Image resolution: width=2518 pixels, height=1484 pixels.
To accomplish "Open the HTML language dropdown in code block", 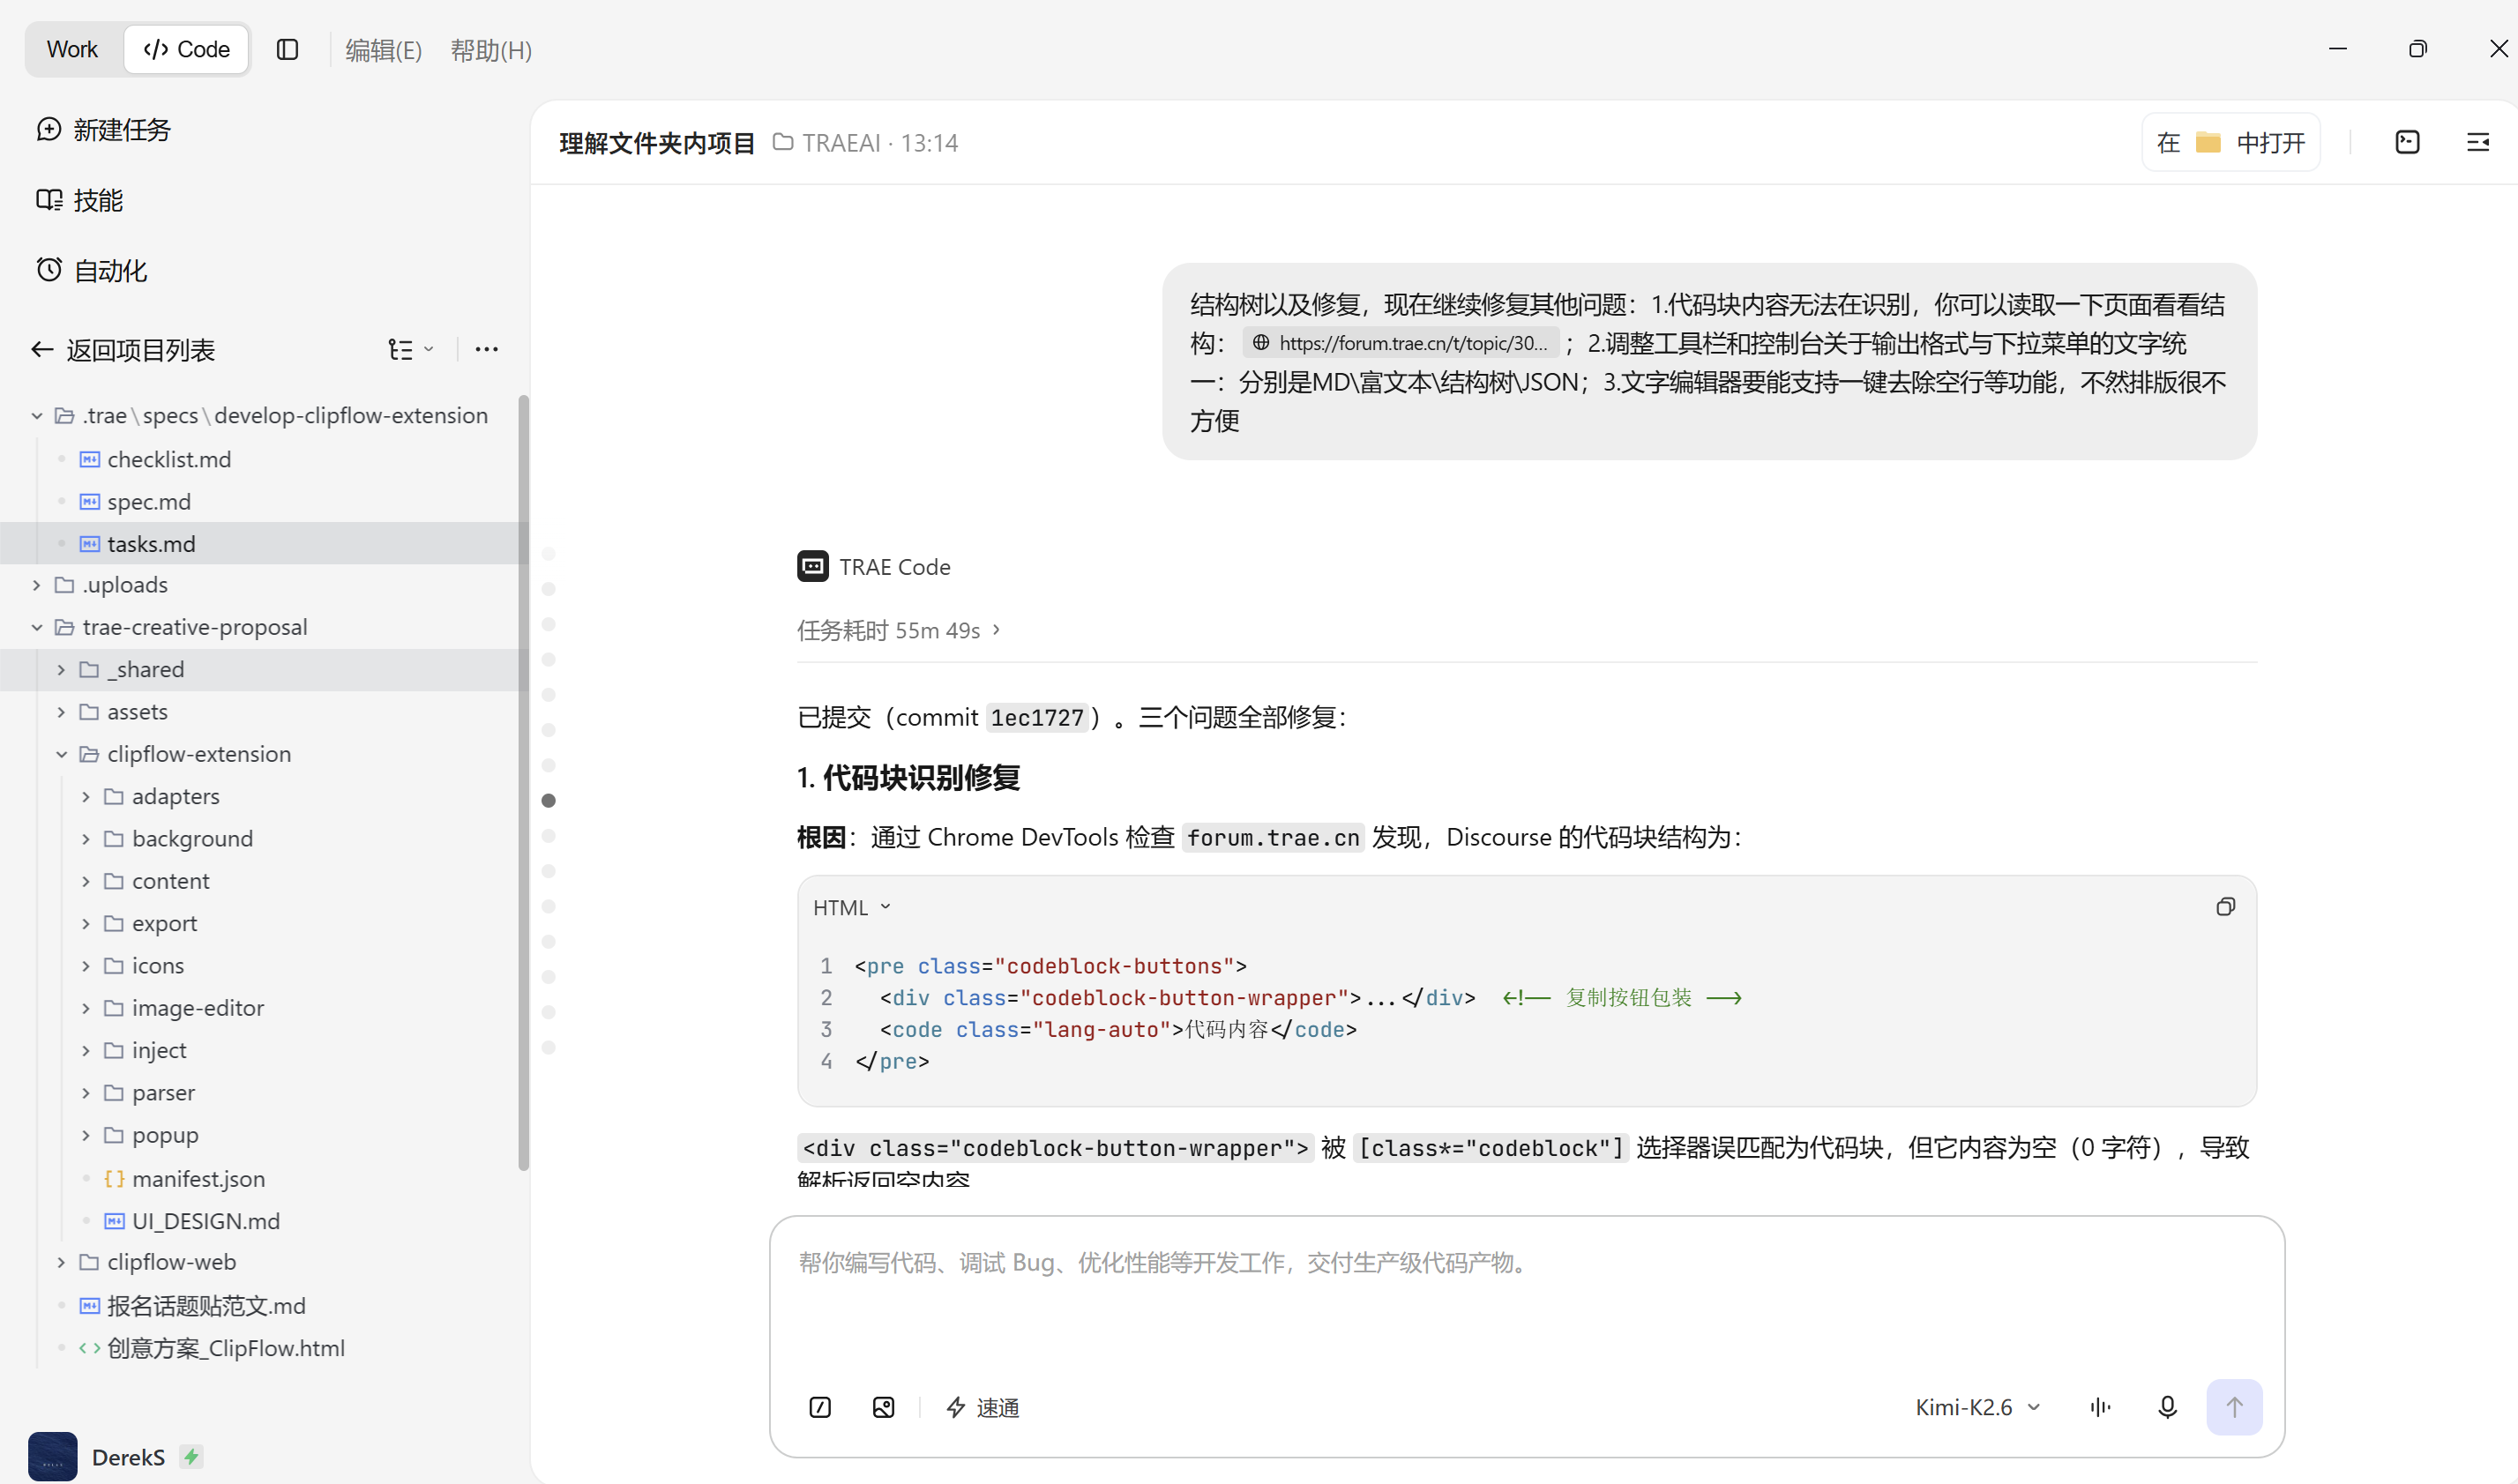I will point(852,907).
